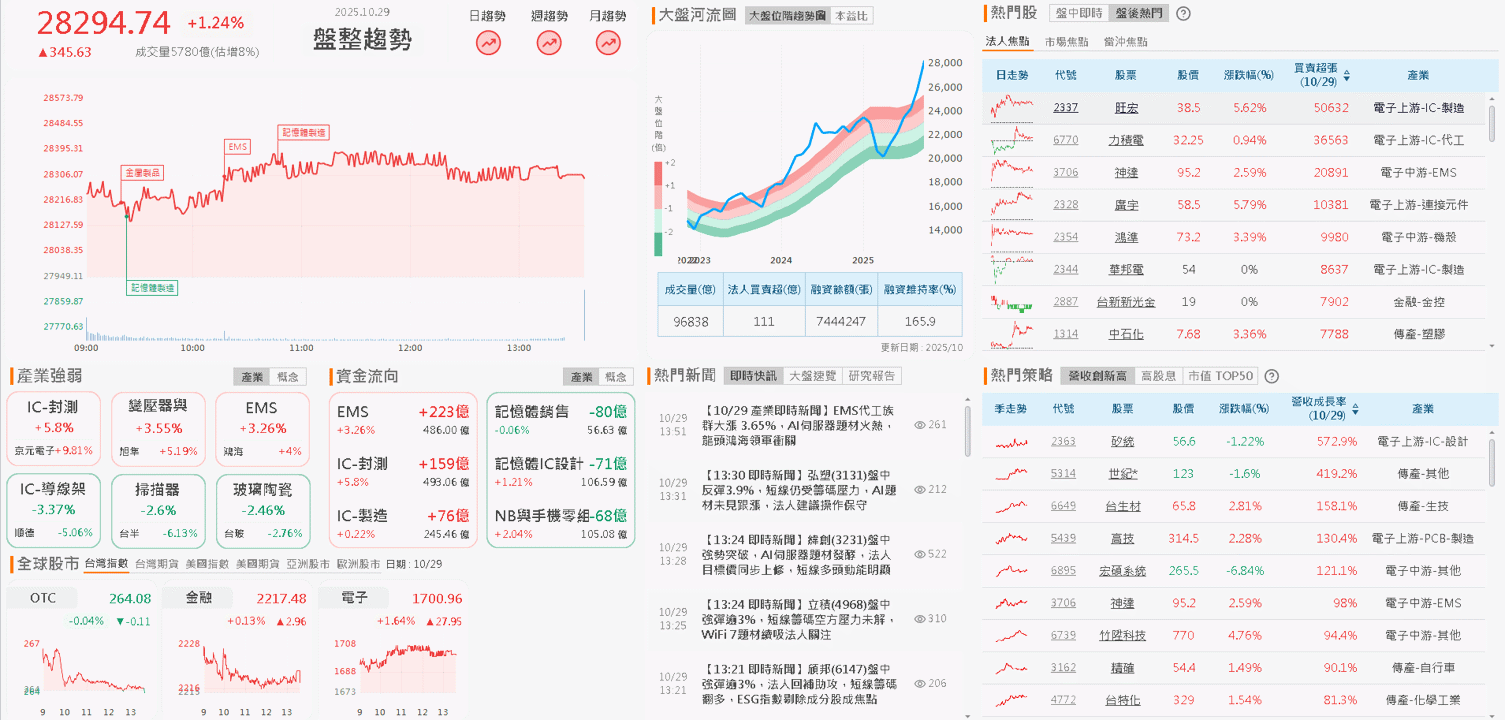Image resolution: width=1505 pixels, height=720 pixels.
Task: Select 大盤位階趨勢圖 chart view
Action: tap(787, 15)
